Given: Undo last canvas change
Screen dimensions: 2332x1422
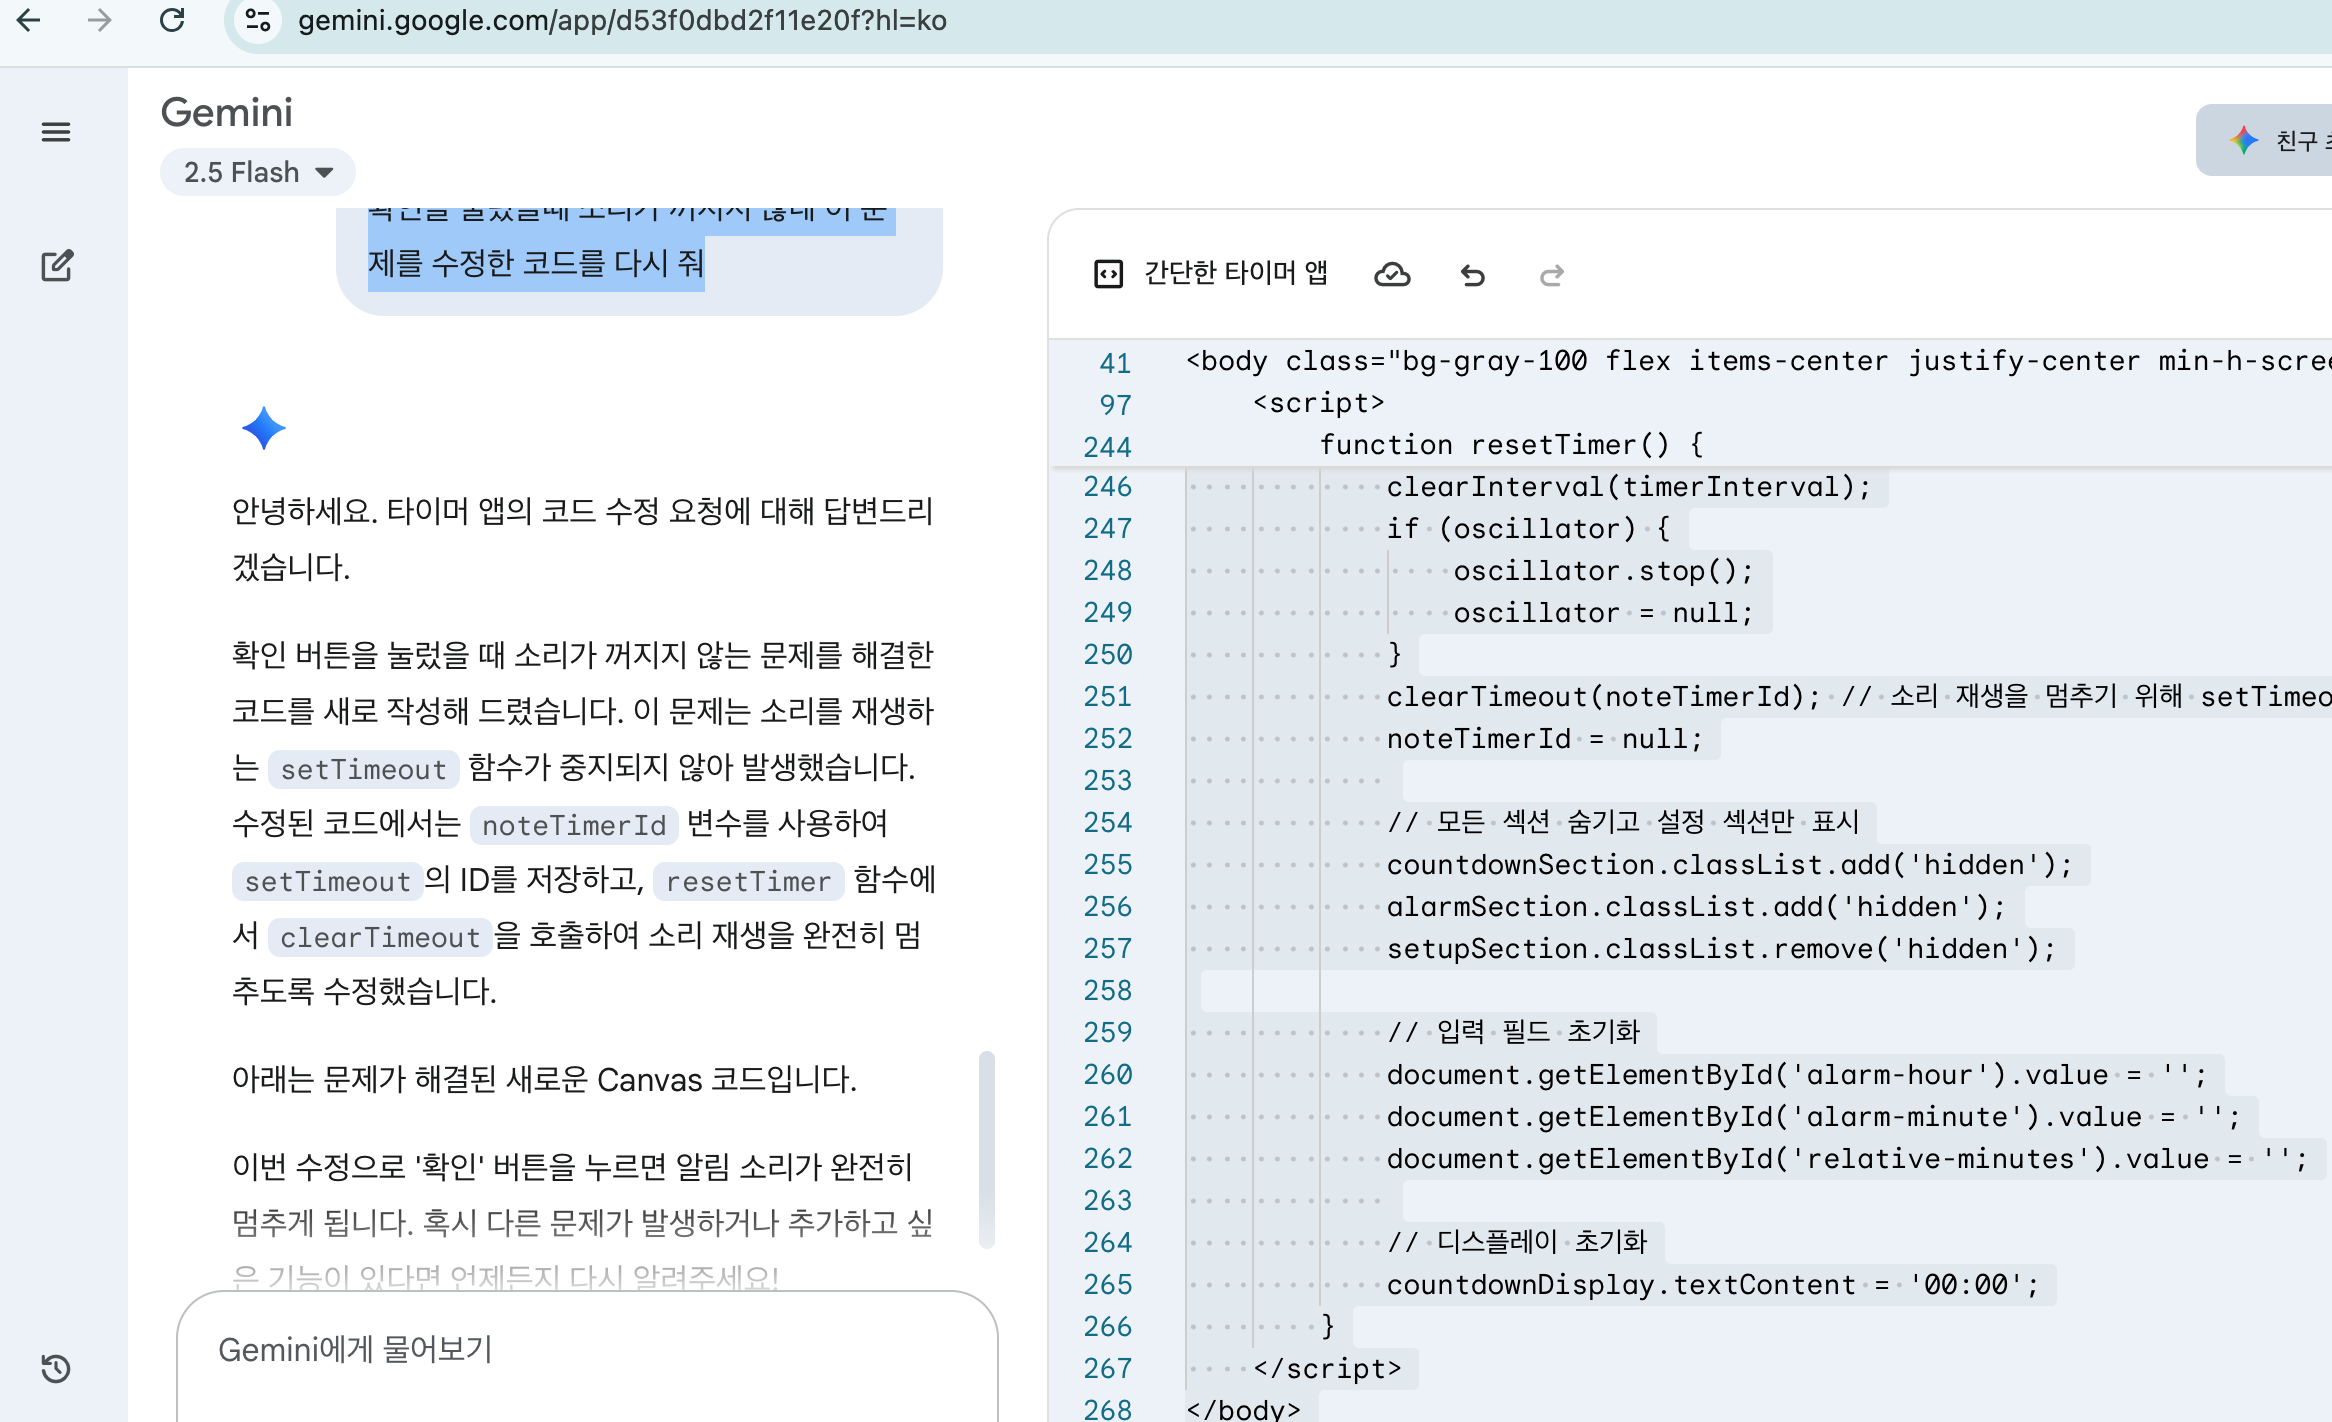Looking at the screenshot, I should [1473, 275].
